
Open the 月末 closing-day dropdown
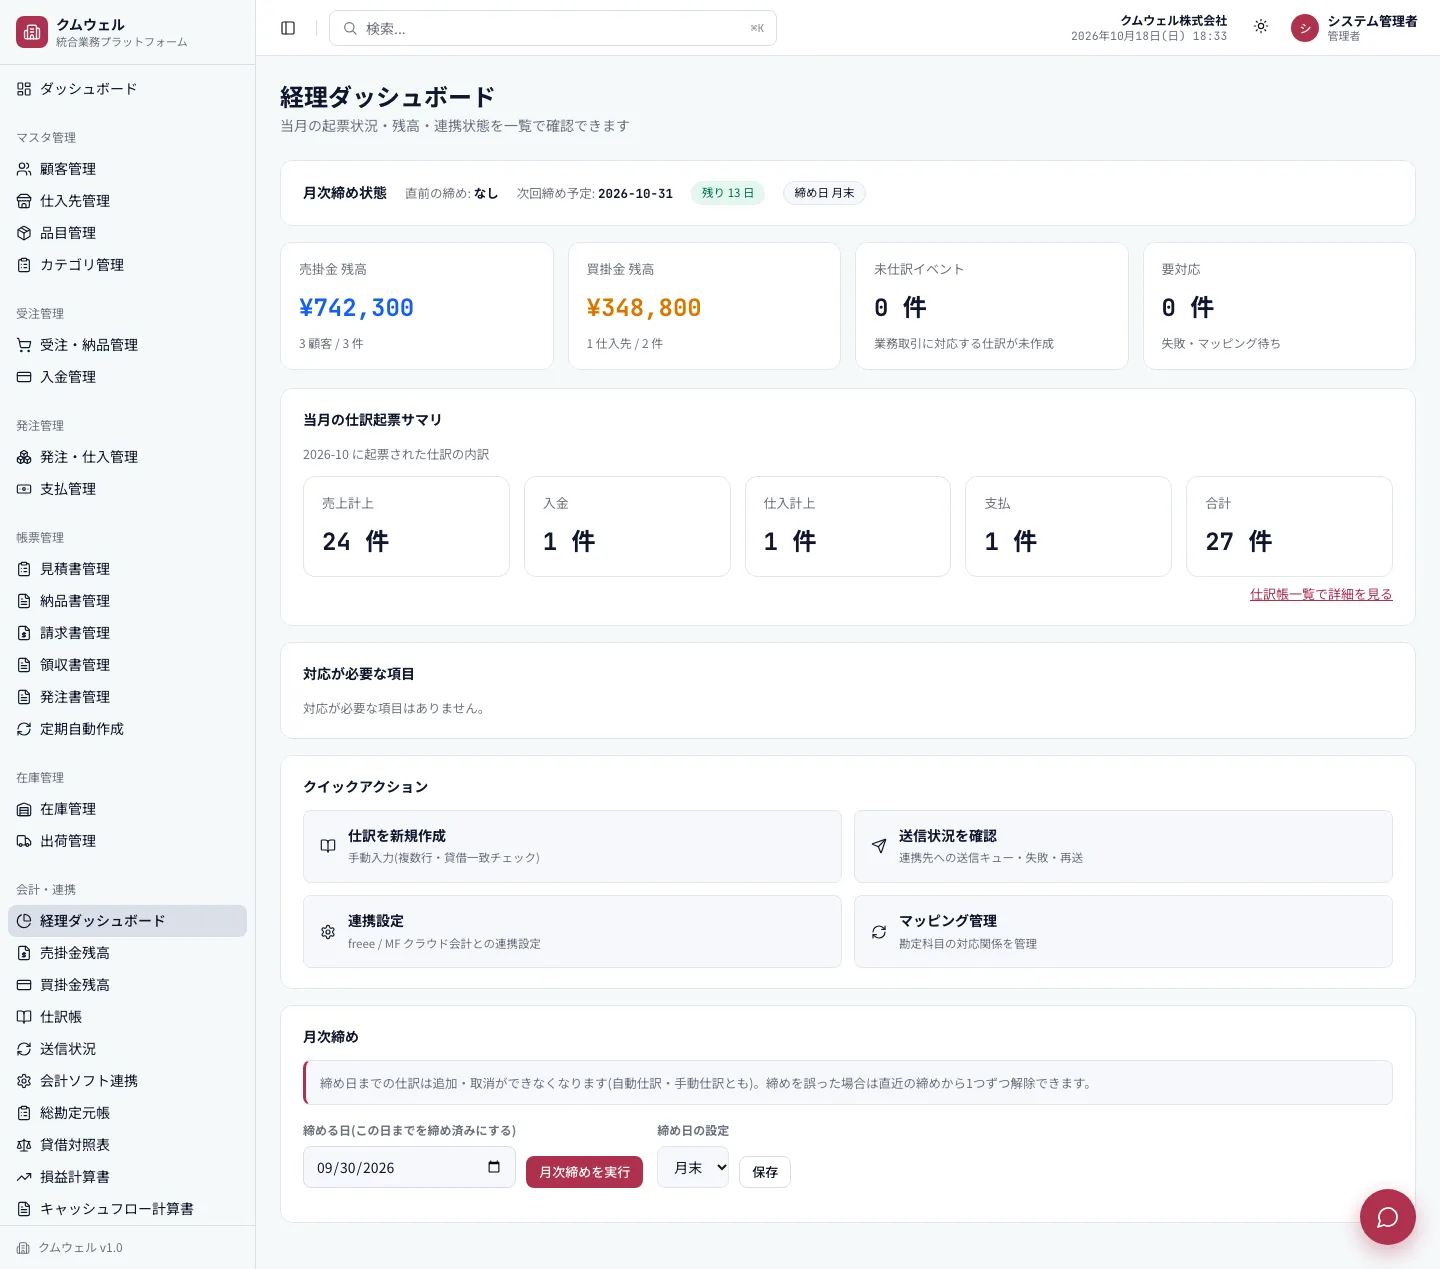click(693, 1167)
